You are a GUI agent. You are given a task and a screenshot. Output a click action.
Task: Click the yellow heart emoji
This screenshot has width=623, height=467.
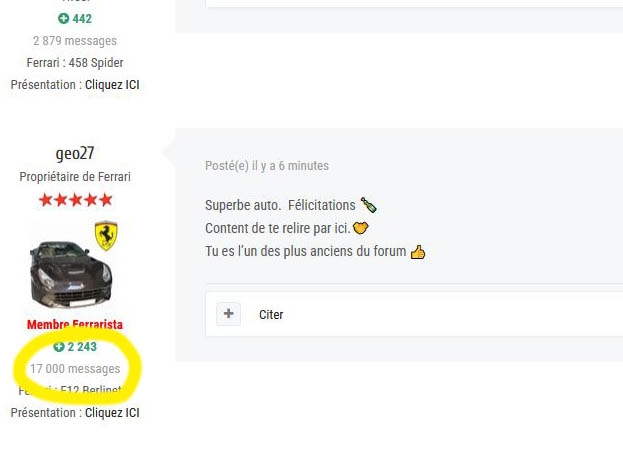pos(361,228)
